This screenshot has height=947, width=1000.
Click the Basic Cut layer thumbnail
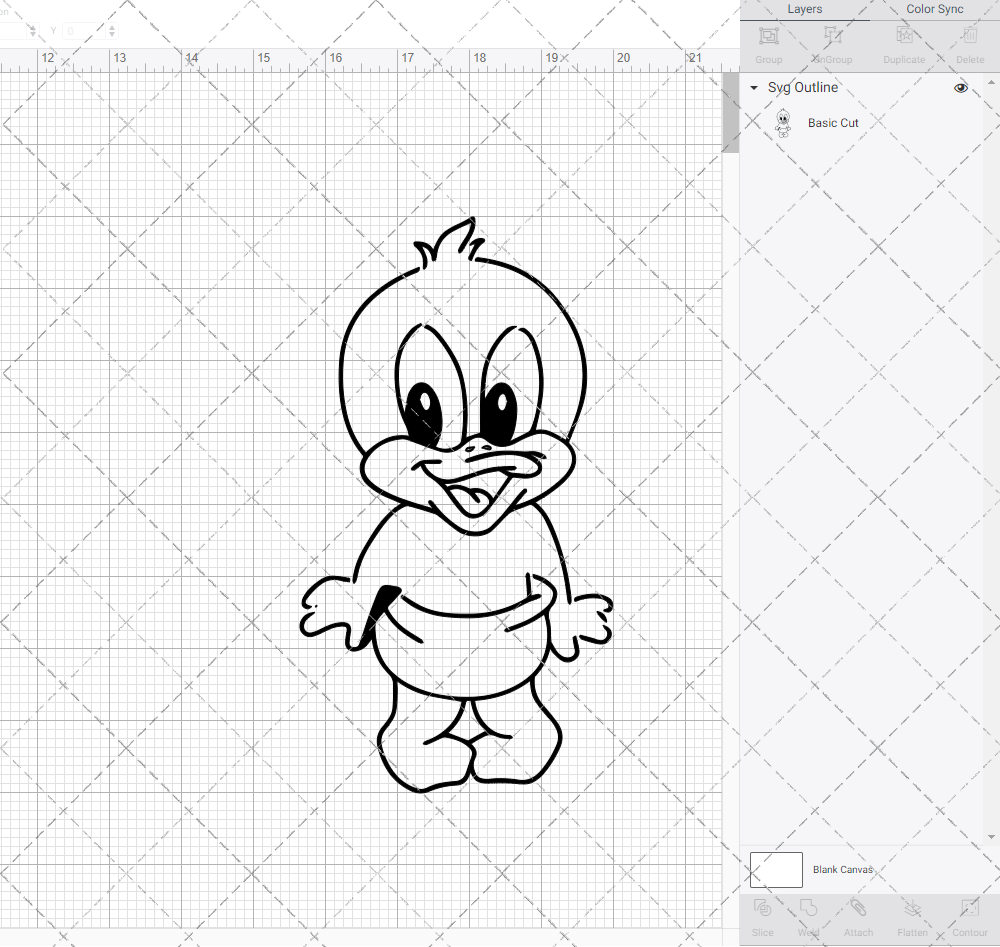(x=784, y=122)
